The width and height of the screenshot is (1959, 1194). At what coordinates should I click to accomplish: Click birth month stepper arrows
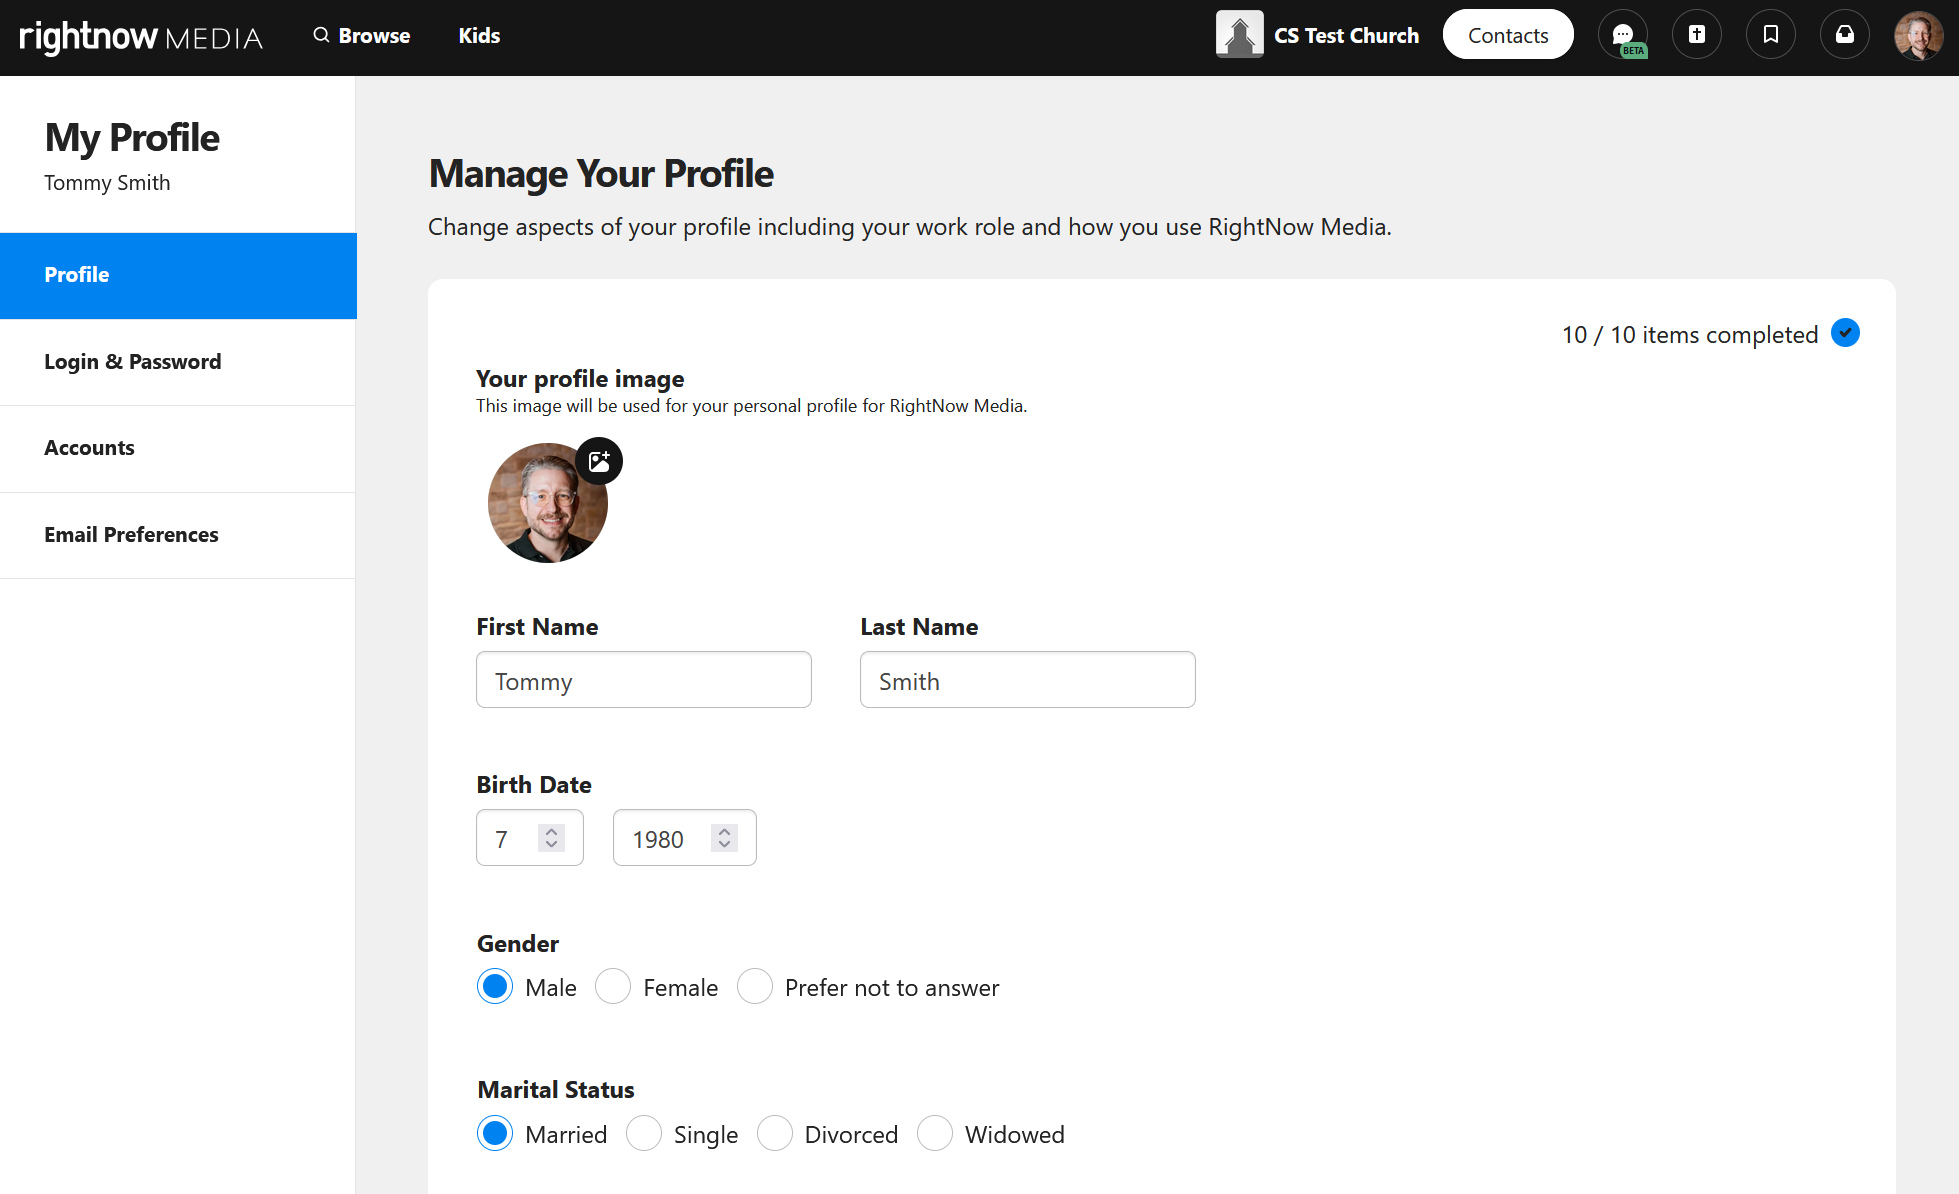[551, 838]
